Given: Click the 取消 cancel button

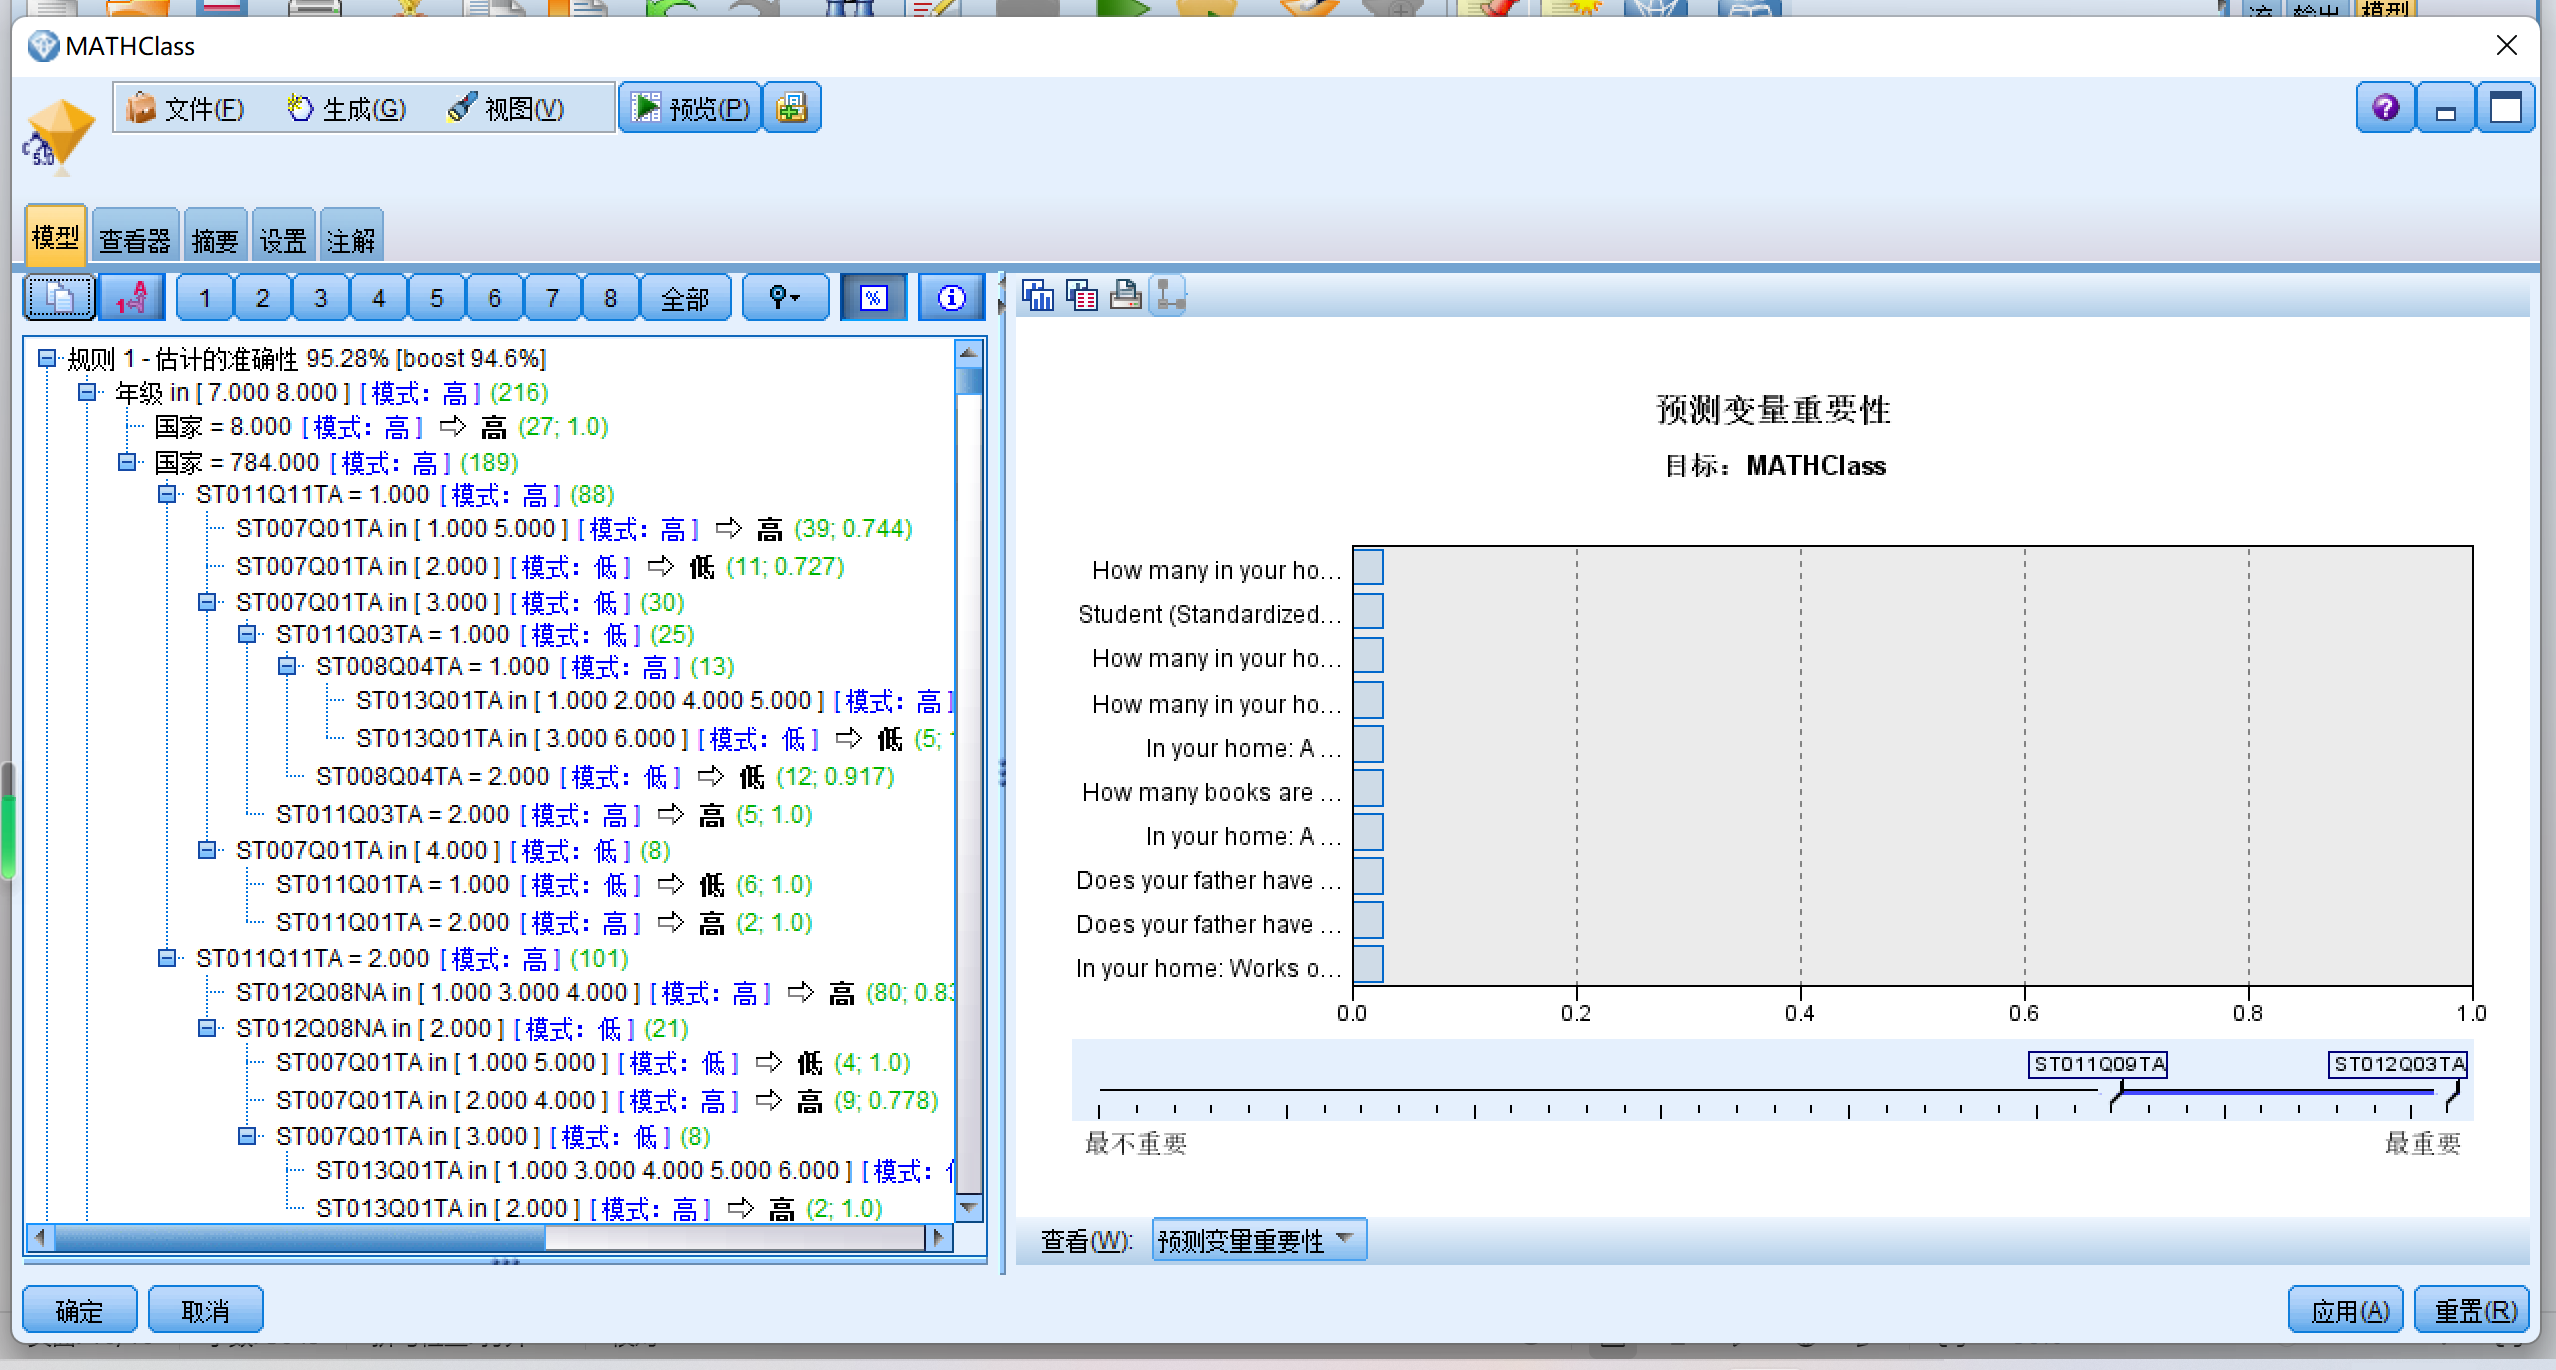Looking at the screenshot, I should [x=206, y=1310].
